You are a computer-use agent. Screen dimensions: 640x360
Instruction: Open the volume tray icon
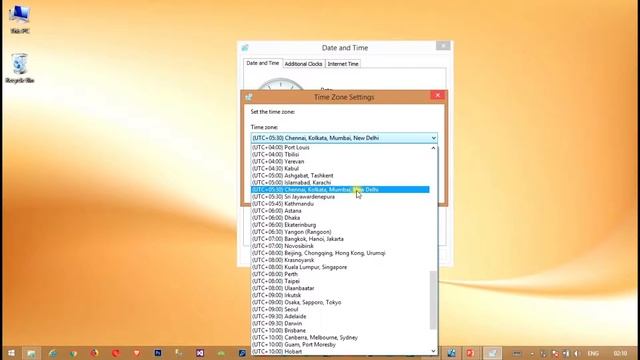(576, 353)
